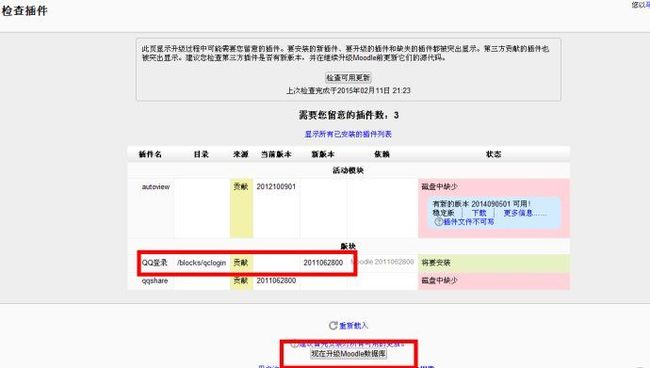Click the 版块 section heading
The height and width of the screenshot is (368, 650).
click(x=348, y=246)
